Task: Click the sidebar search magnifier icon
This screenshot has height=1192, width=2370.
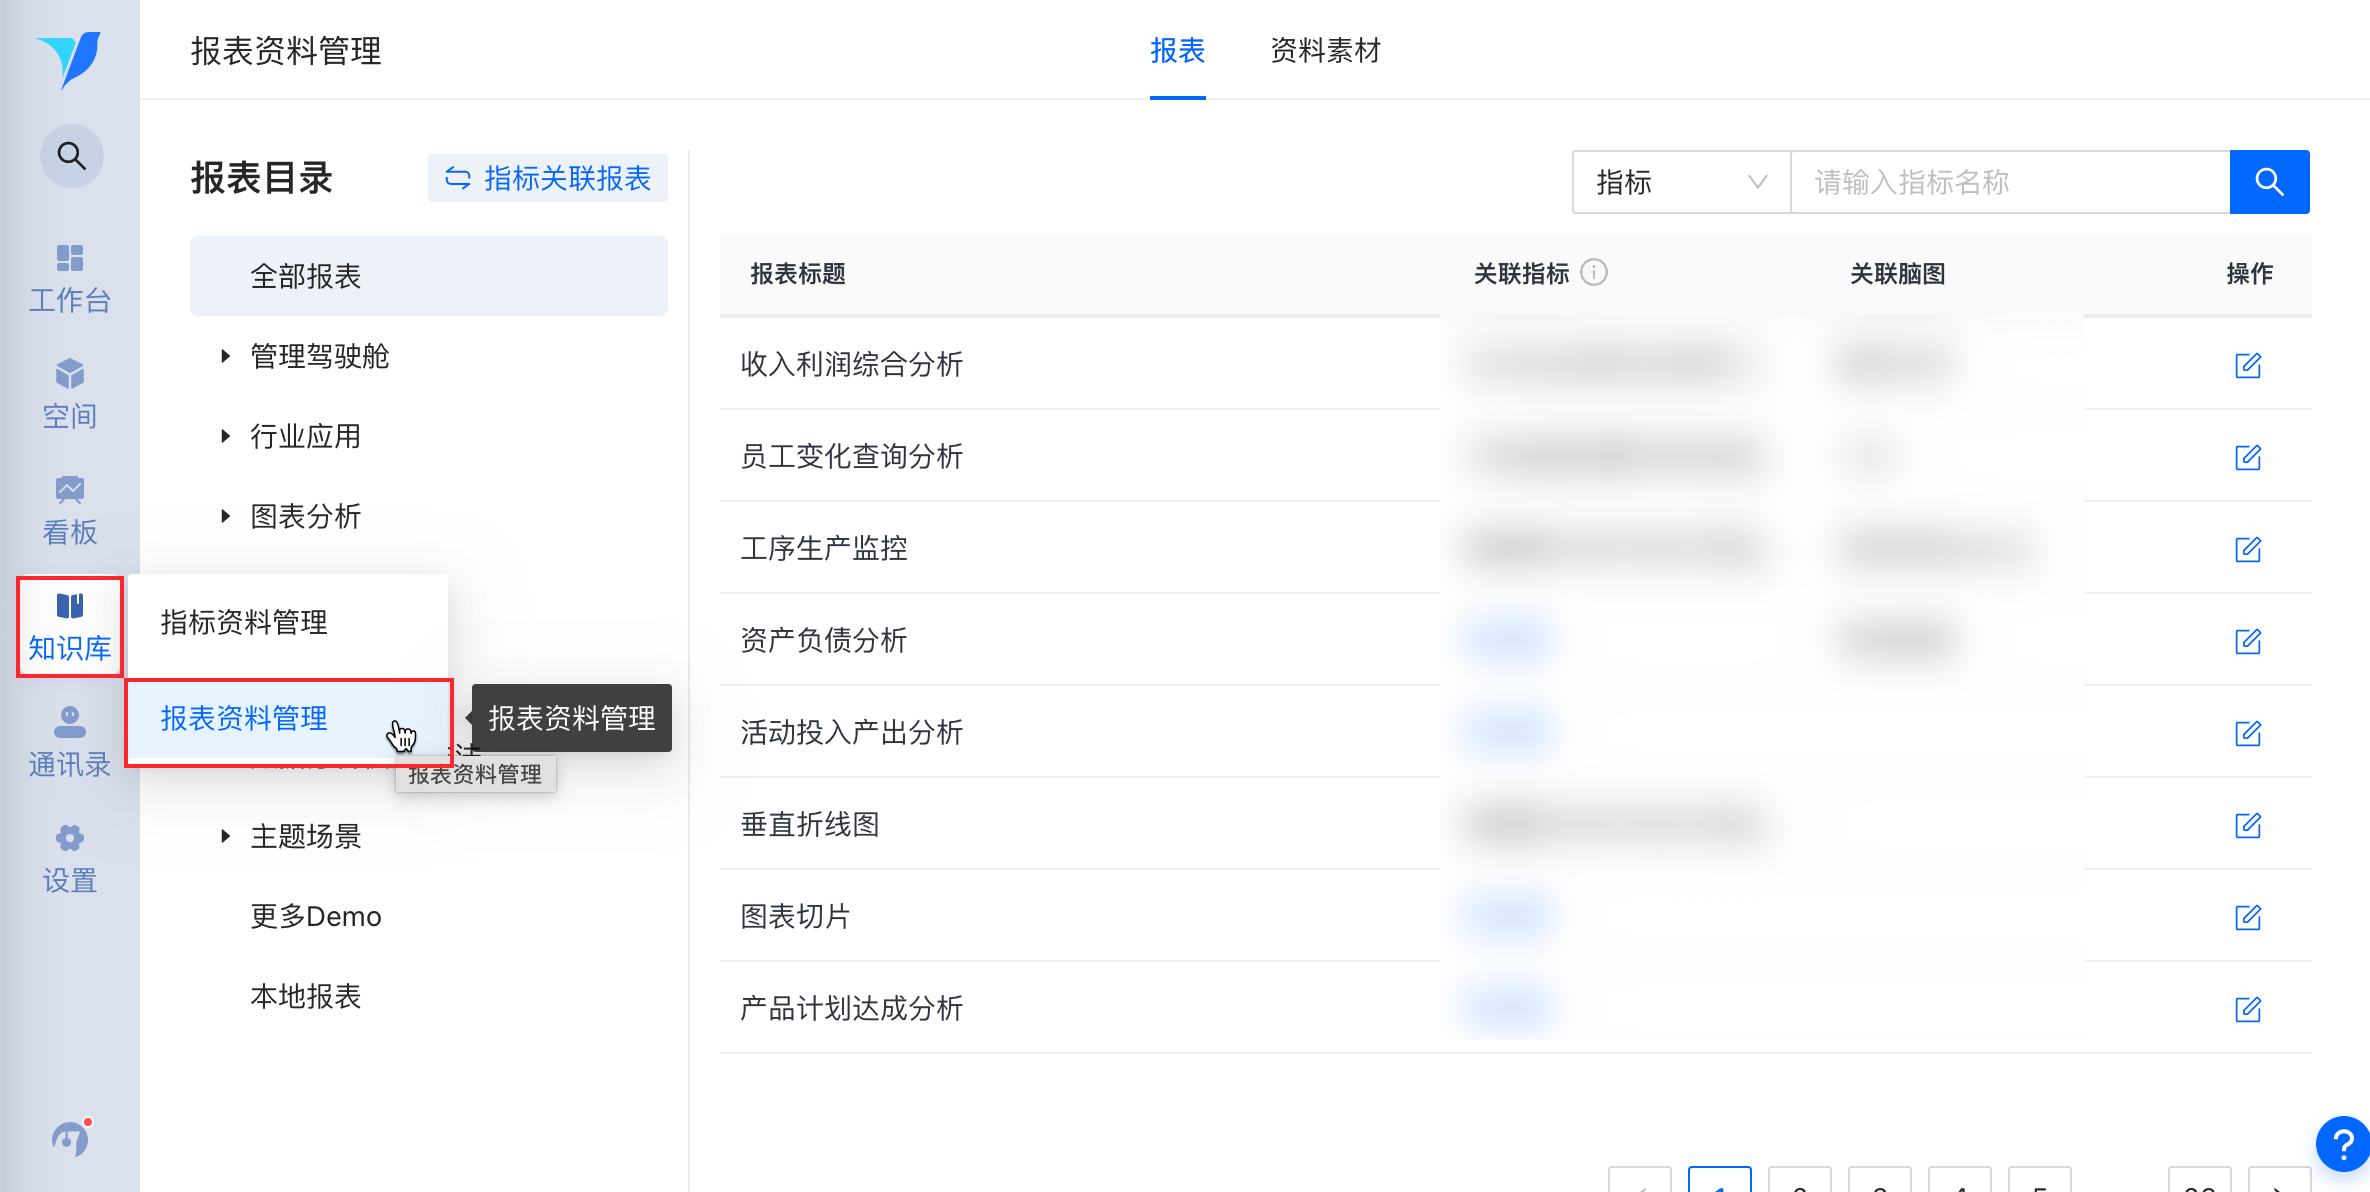Action: pyautogui.click(x=71, y=156)
